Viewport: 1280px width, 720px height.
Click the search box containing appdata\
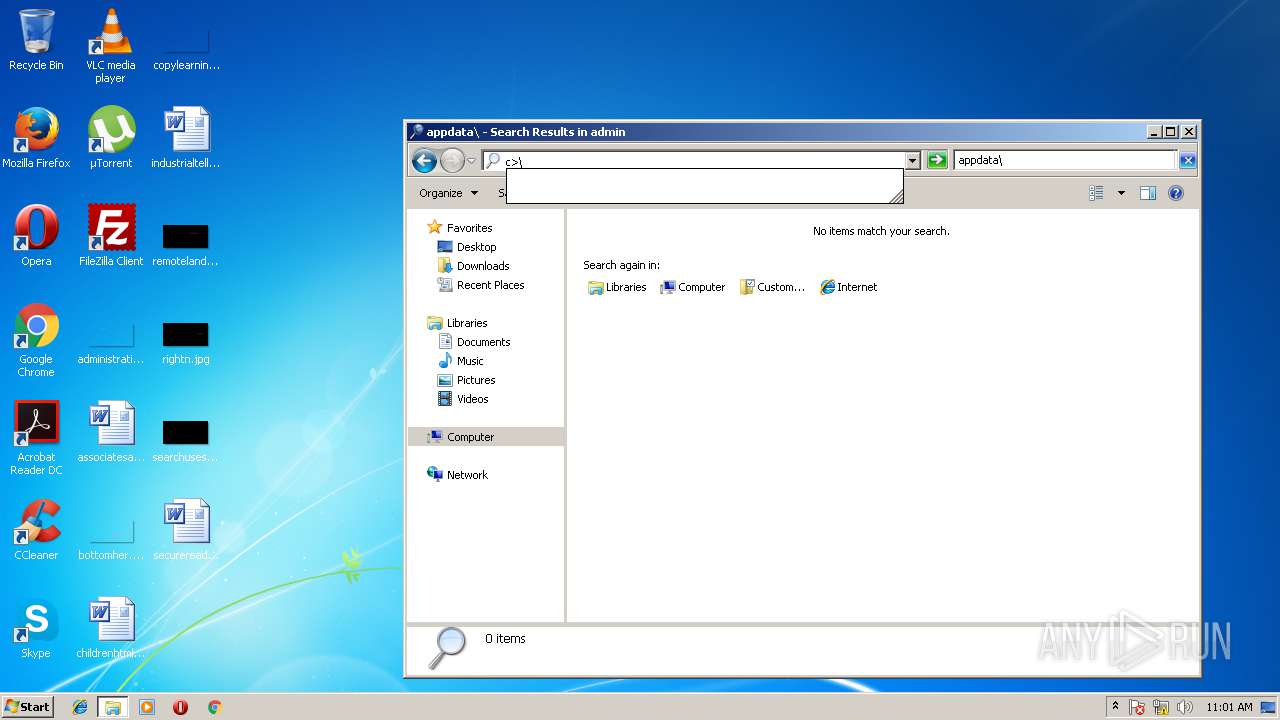[1065, 160]
